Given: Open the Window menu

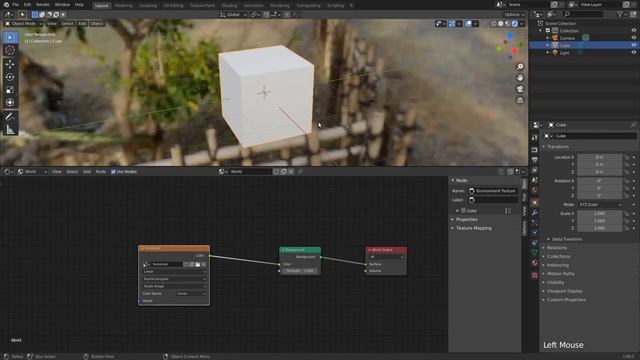Looking at the screenshot, I should tap(62, 4).
